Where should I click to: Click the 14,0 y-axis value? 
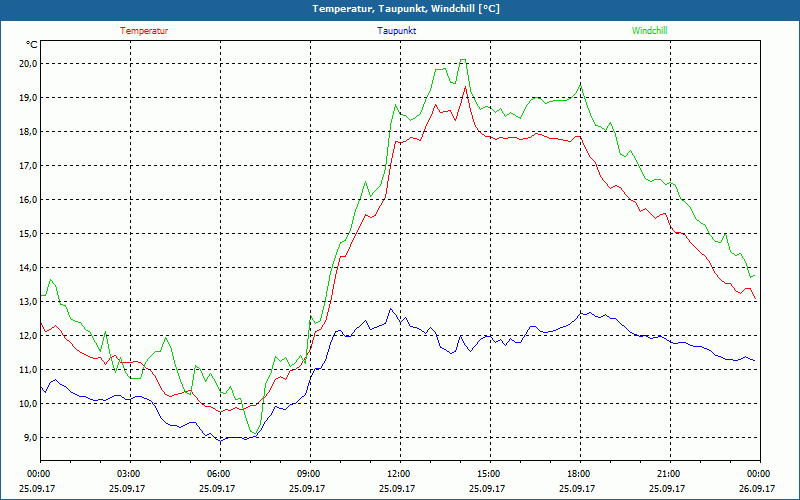(28, 267)
